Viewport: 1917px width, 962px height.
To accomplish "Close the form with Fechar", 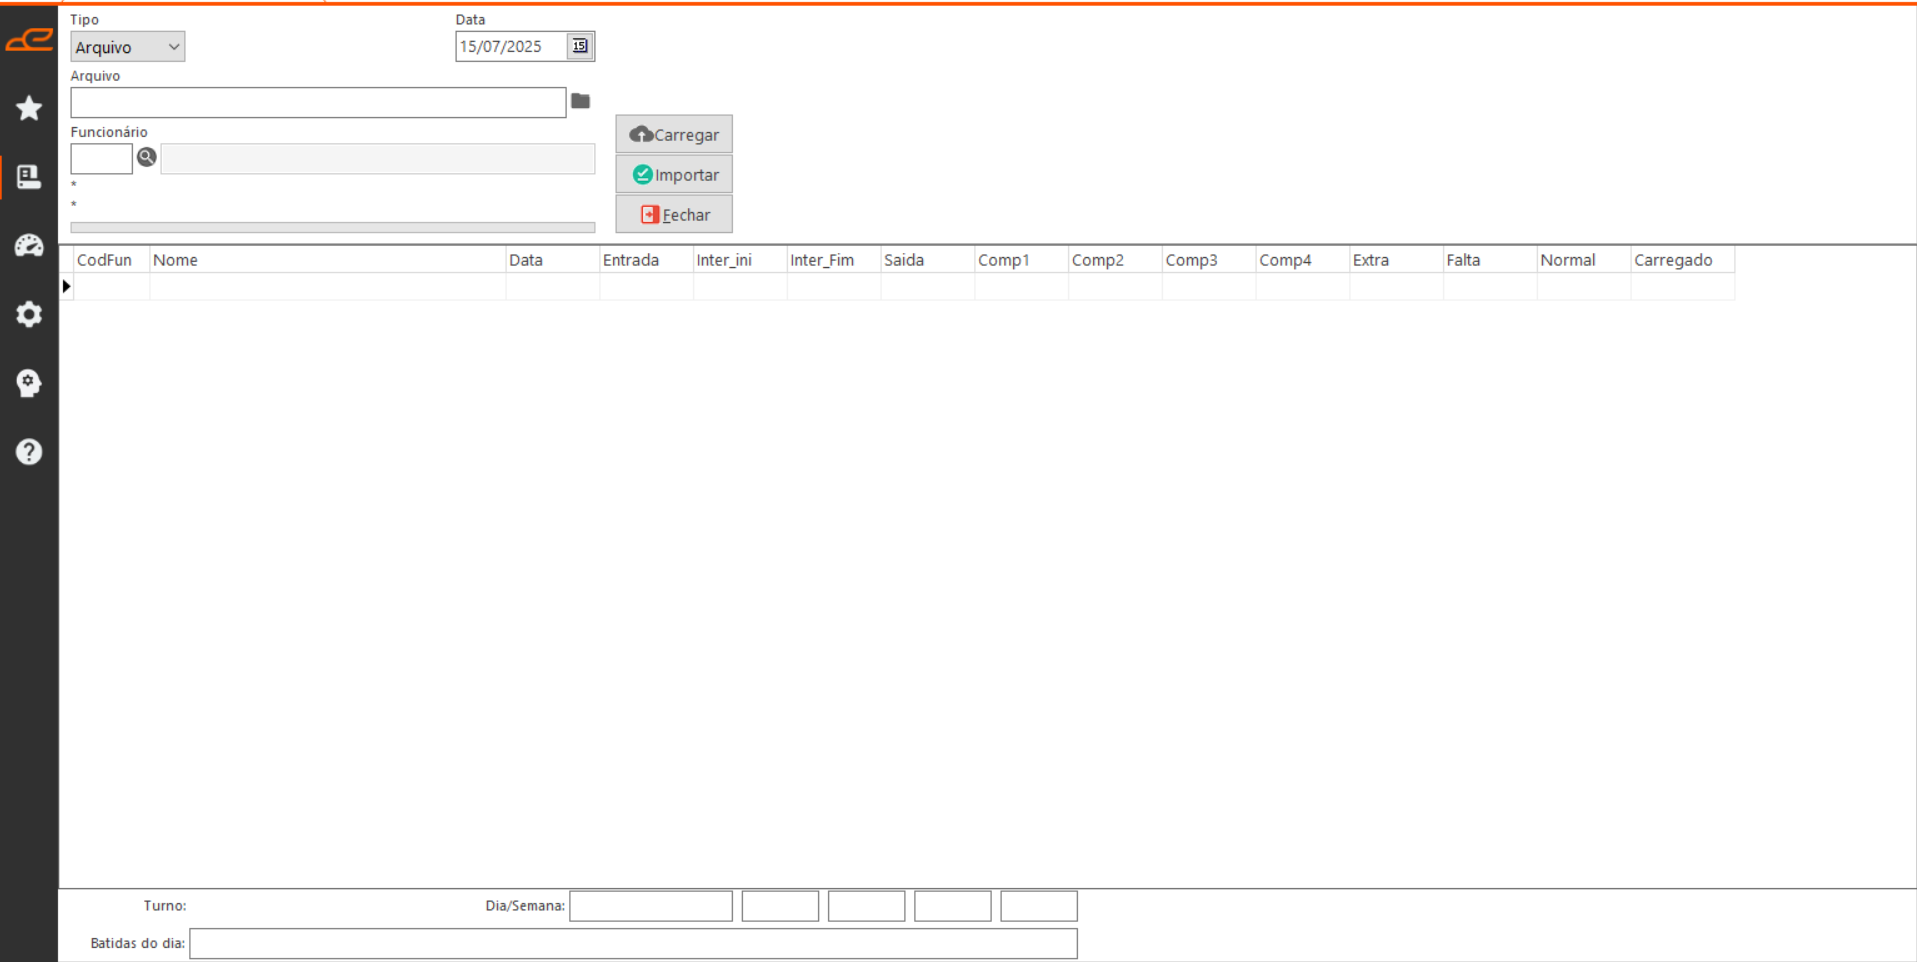I will (x=674, y=214).
